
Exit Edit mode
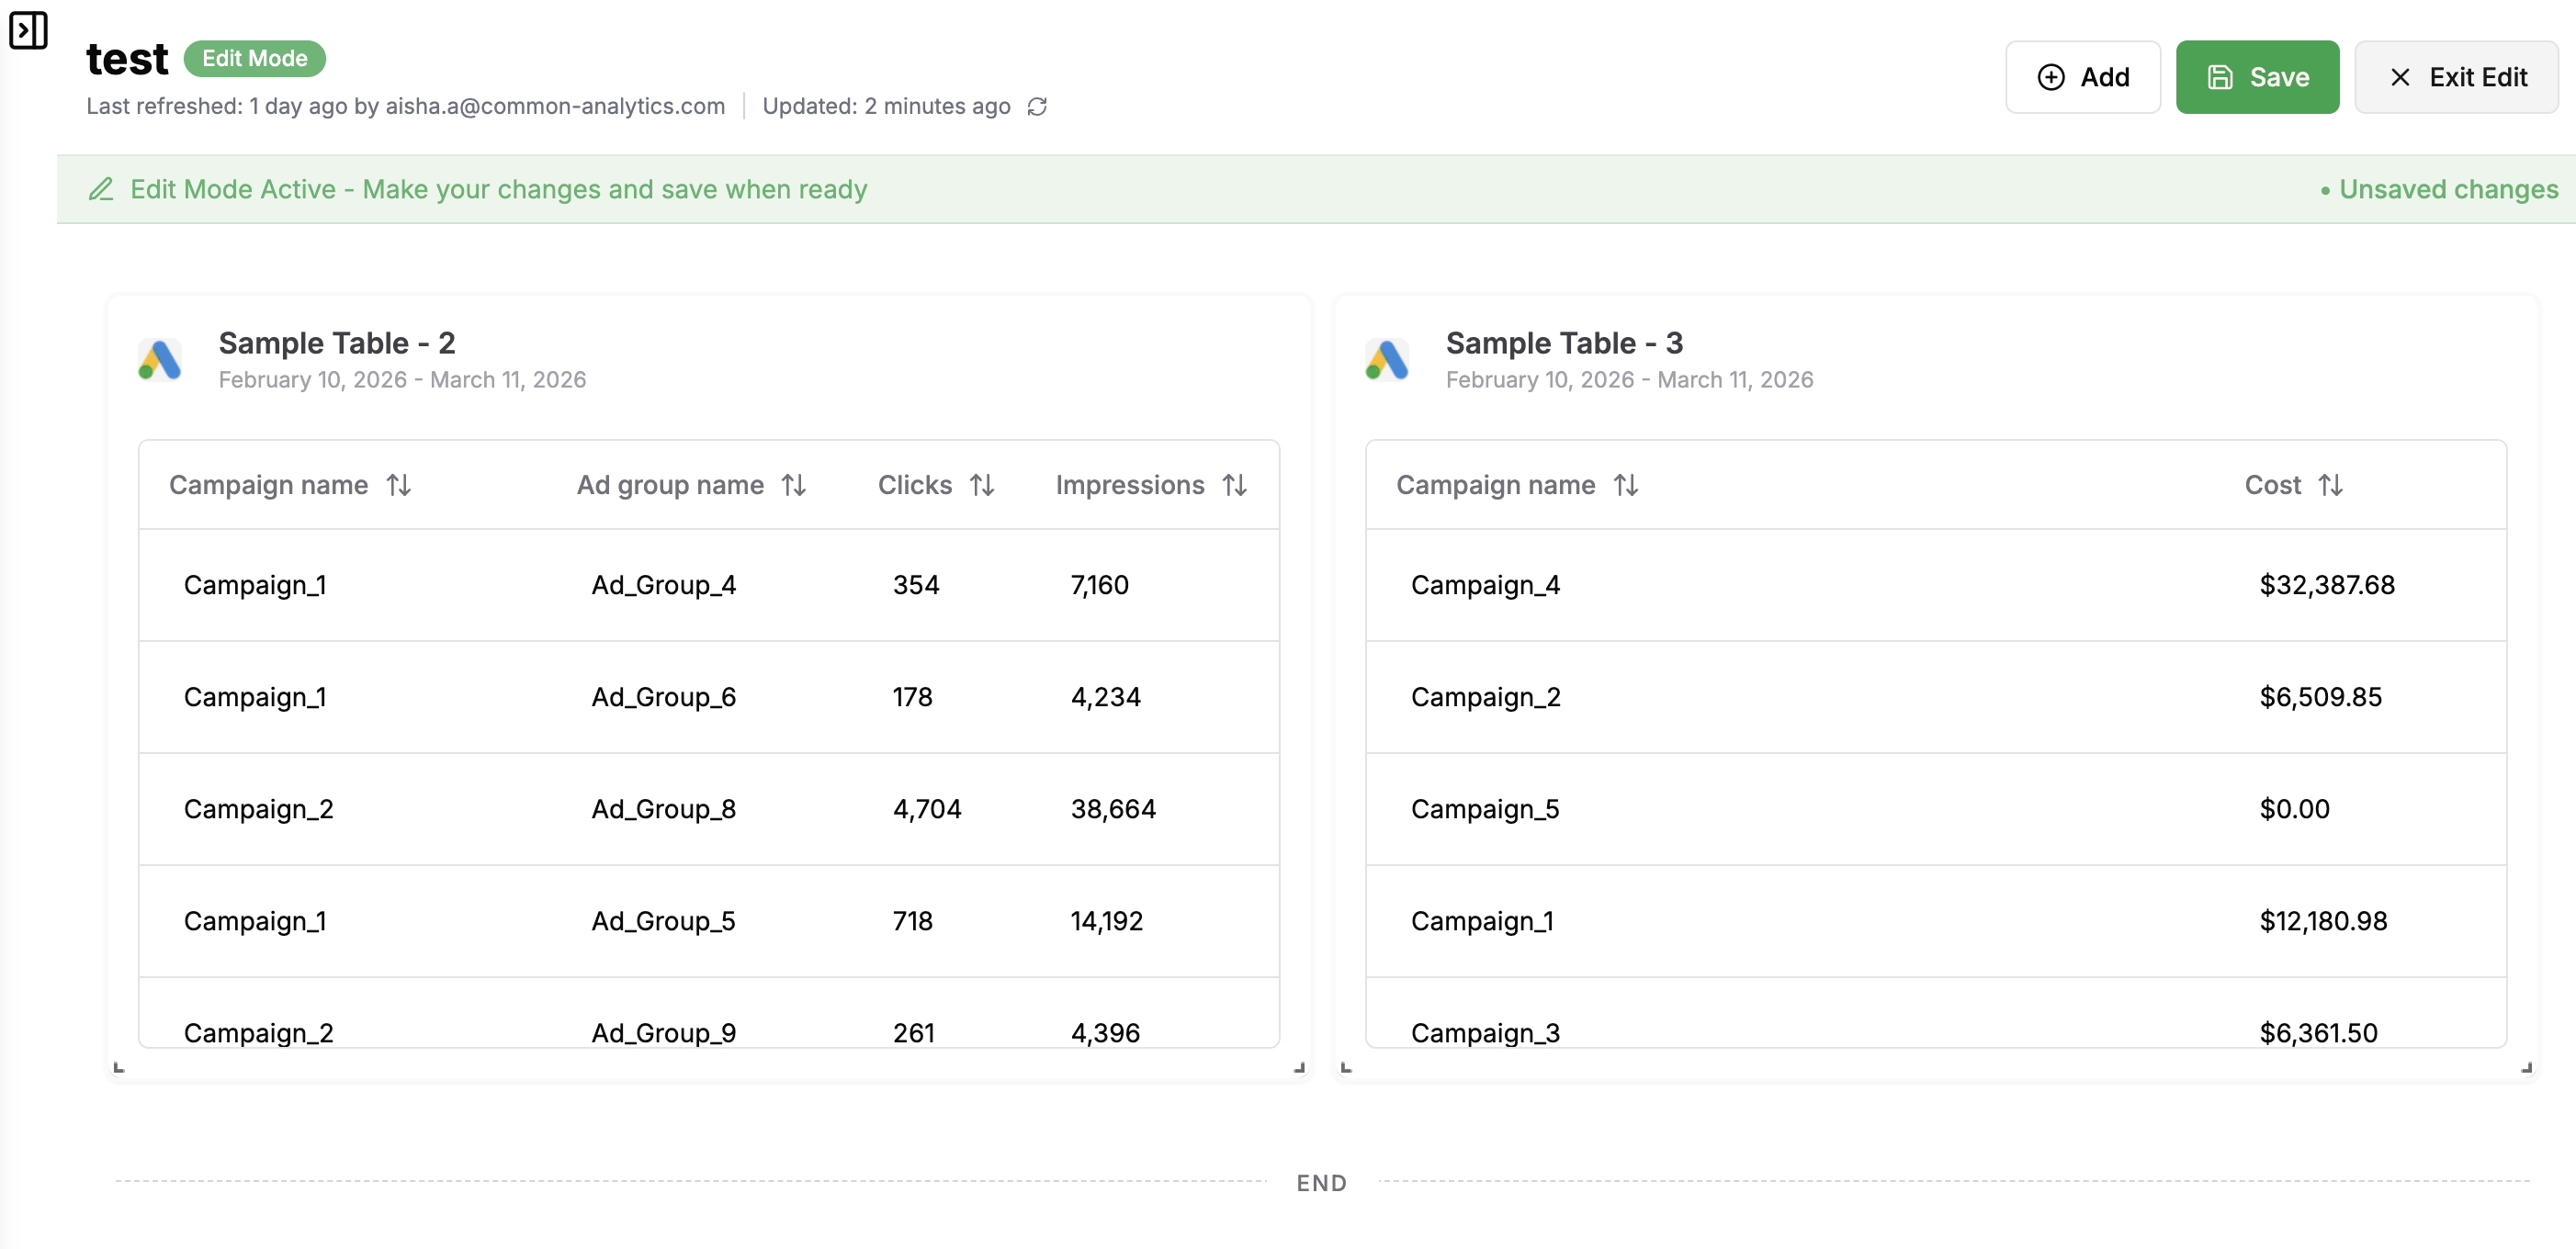click(2457, 77)
